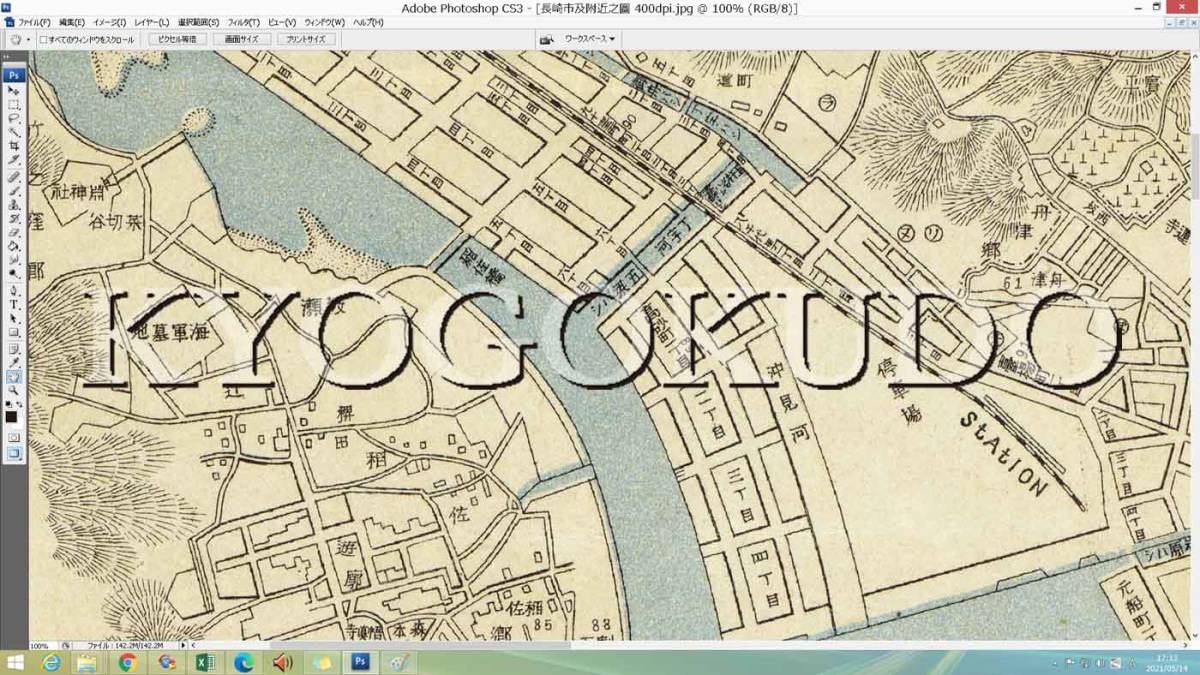This screenshot has width=1200, height=675.
Task: Select the Eyedropper tool
Action: point(15,363)
